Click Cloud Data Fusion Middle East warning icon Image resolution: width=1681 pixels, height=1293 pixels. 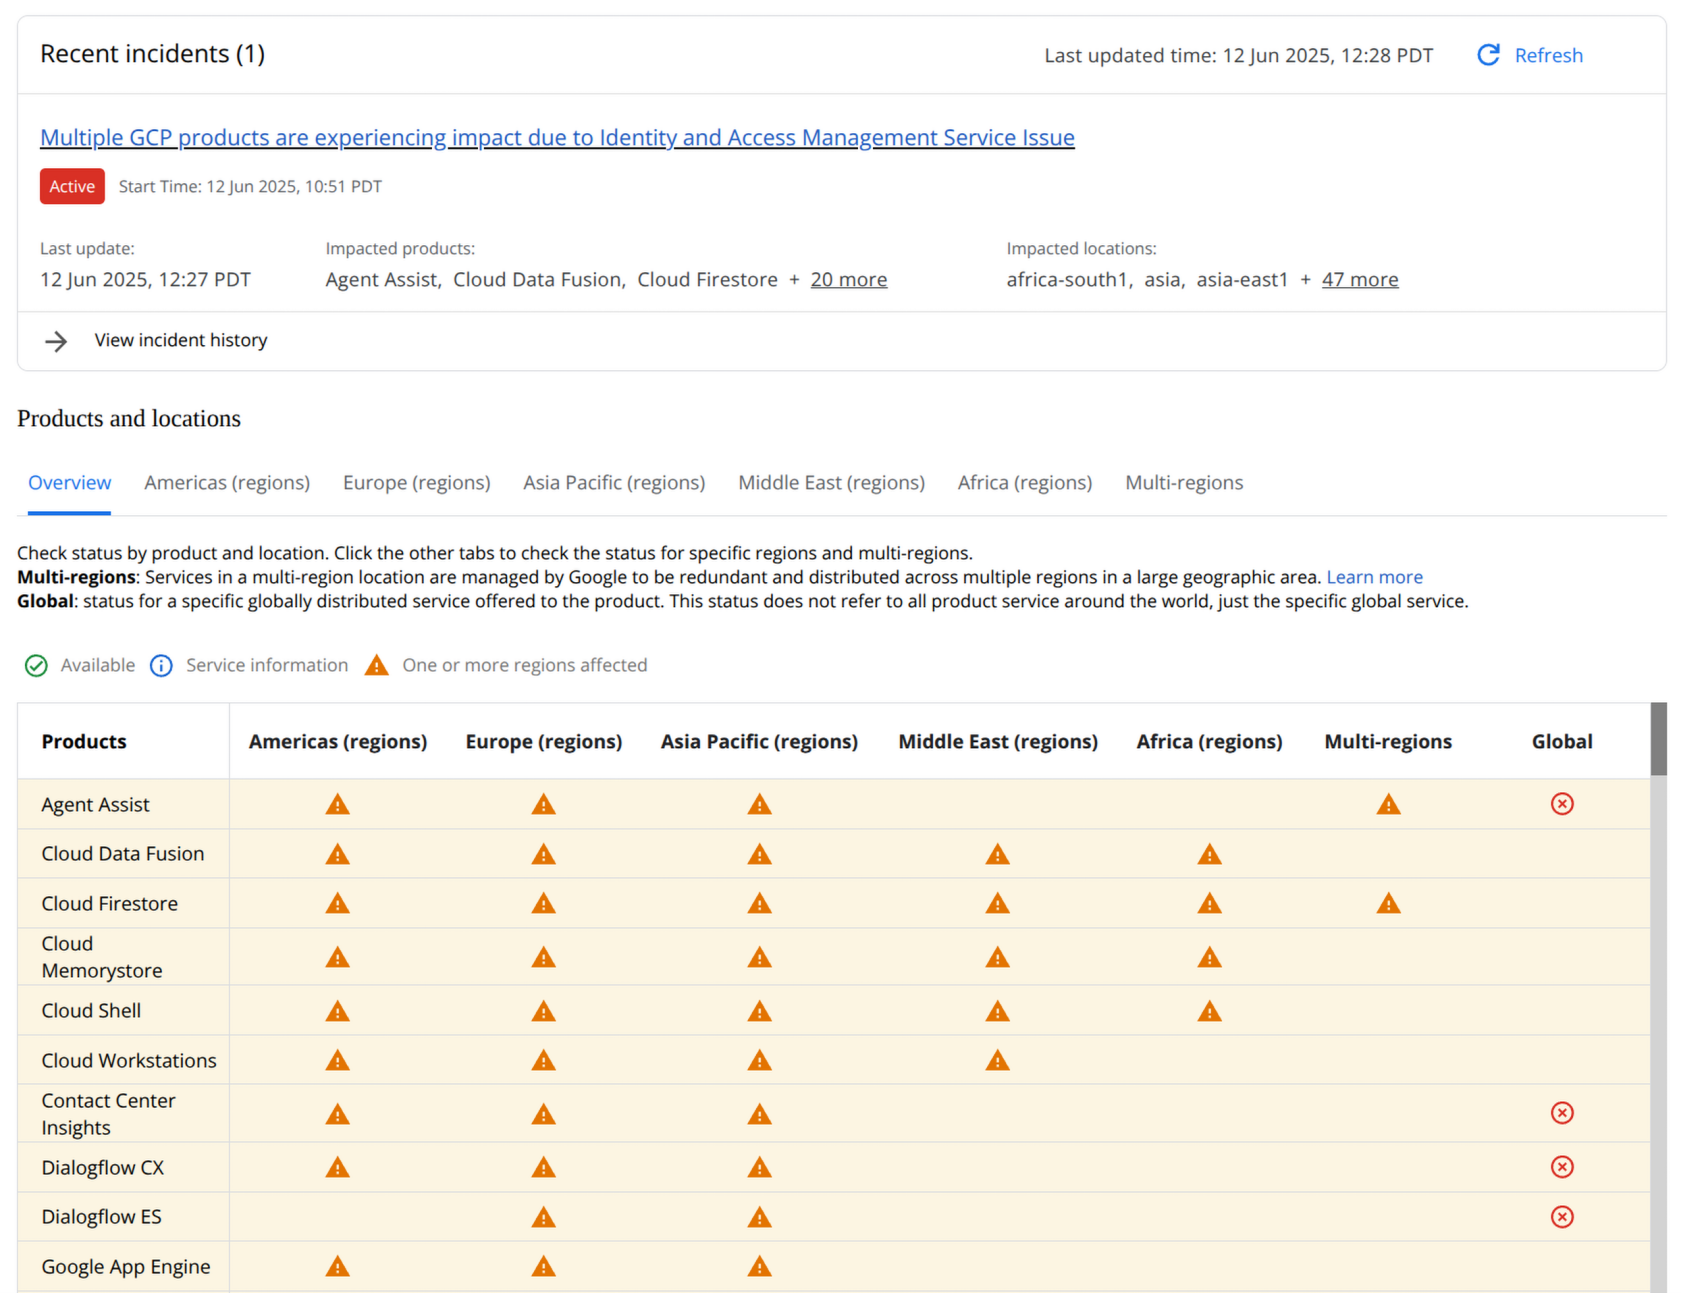[997, 854]
